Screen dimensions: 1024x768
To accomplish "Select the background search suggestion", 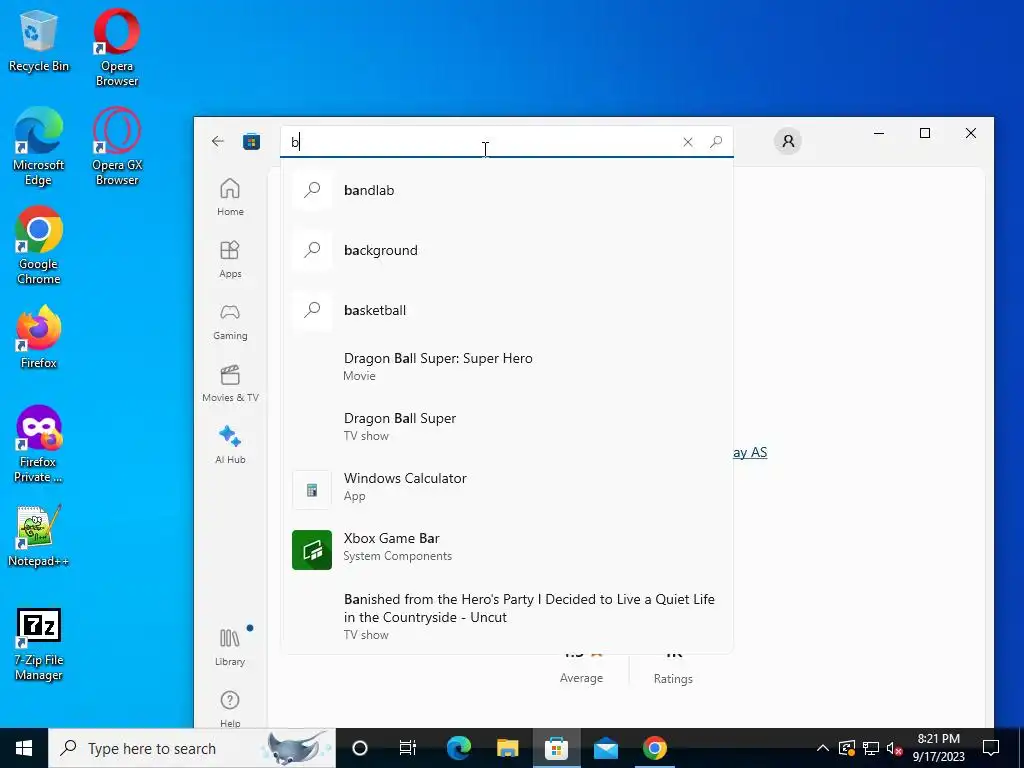I will [x=507, y=250].
